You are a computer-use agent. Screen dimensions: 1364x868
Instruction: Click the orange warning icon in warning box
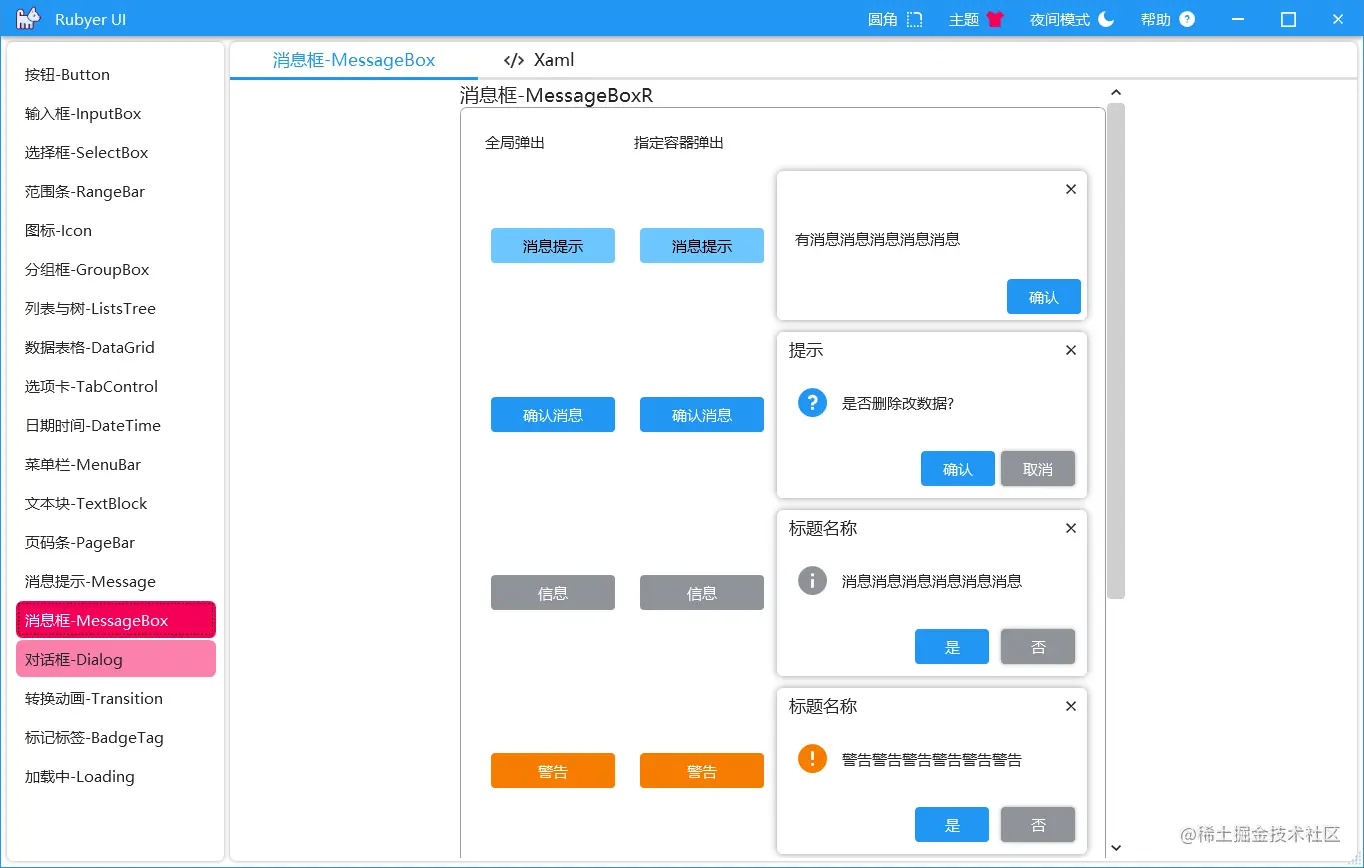tap(811, 758)
